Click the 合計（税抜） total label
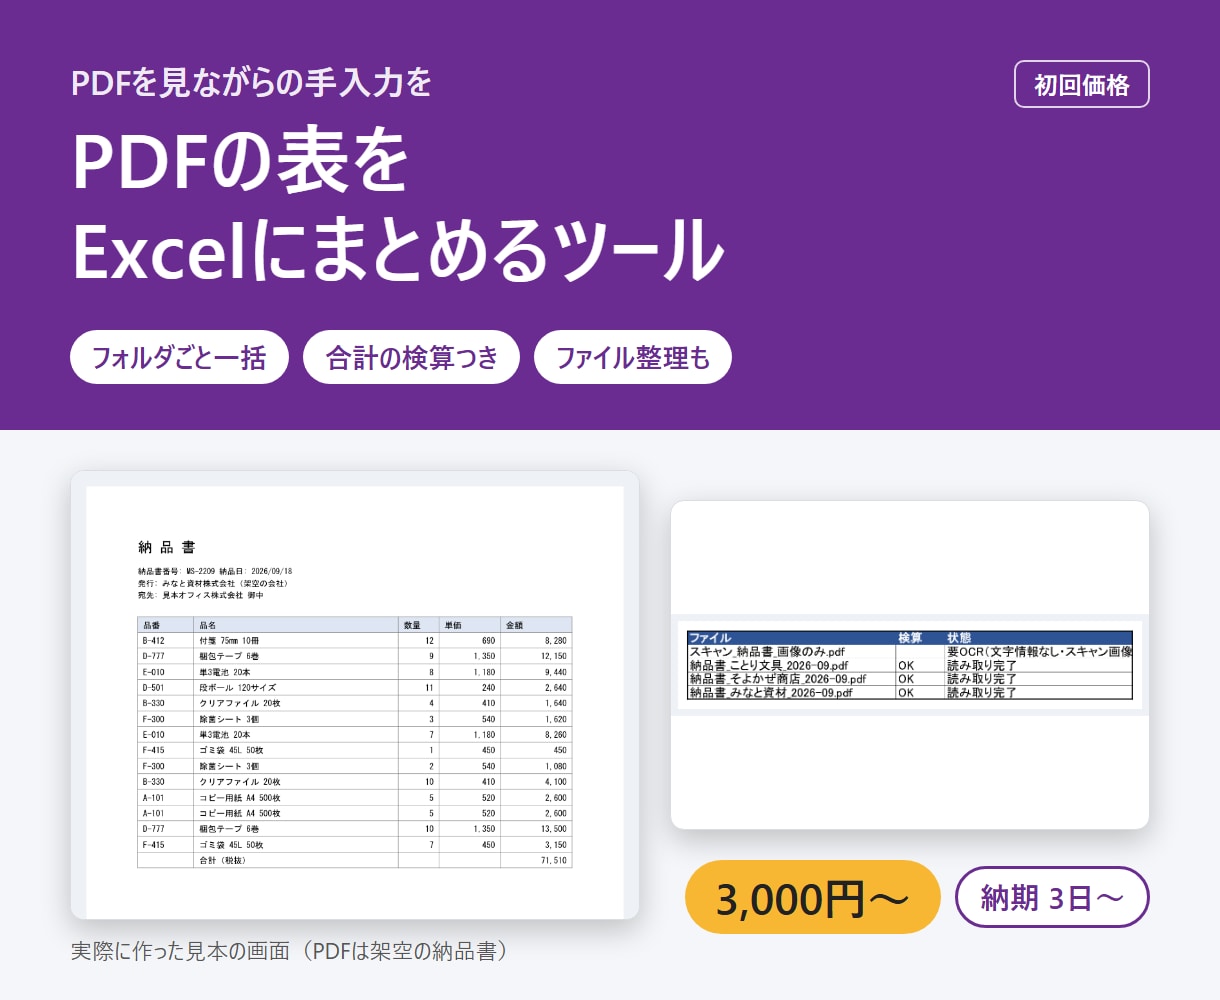Screen dimensions: 1220x1000 click(x=222, y=860)
